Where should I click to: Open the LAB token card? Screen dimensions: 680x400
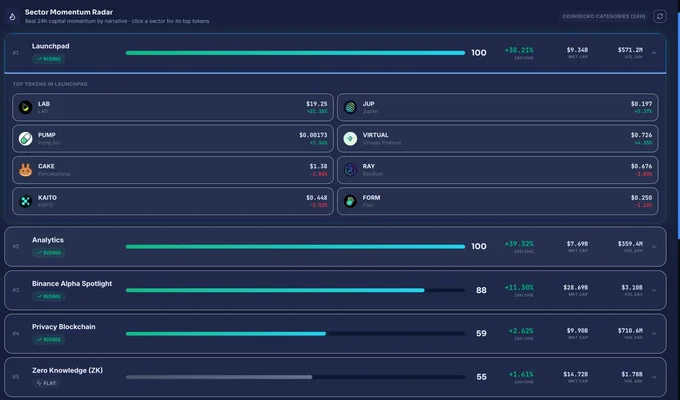173,107
